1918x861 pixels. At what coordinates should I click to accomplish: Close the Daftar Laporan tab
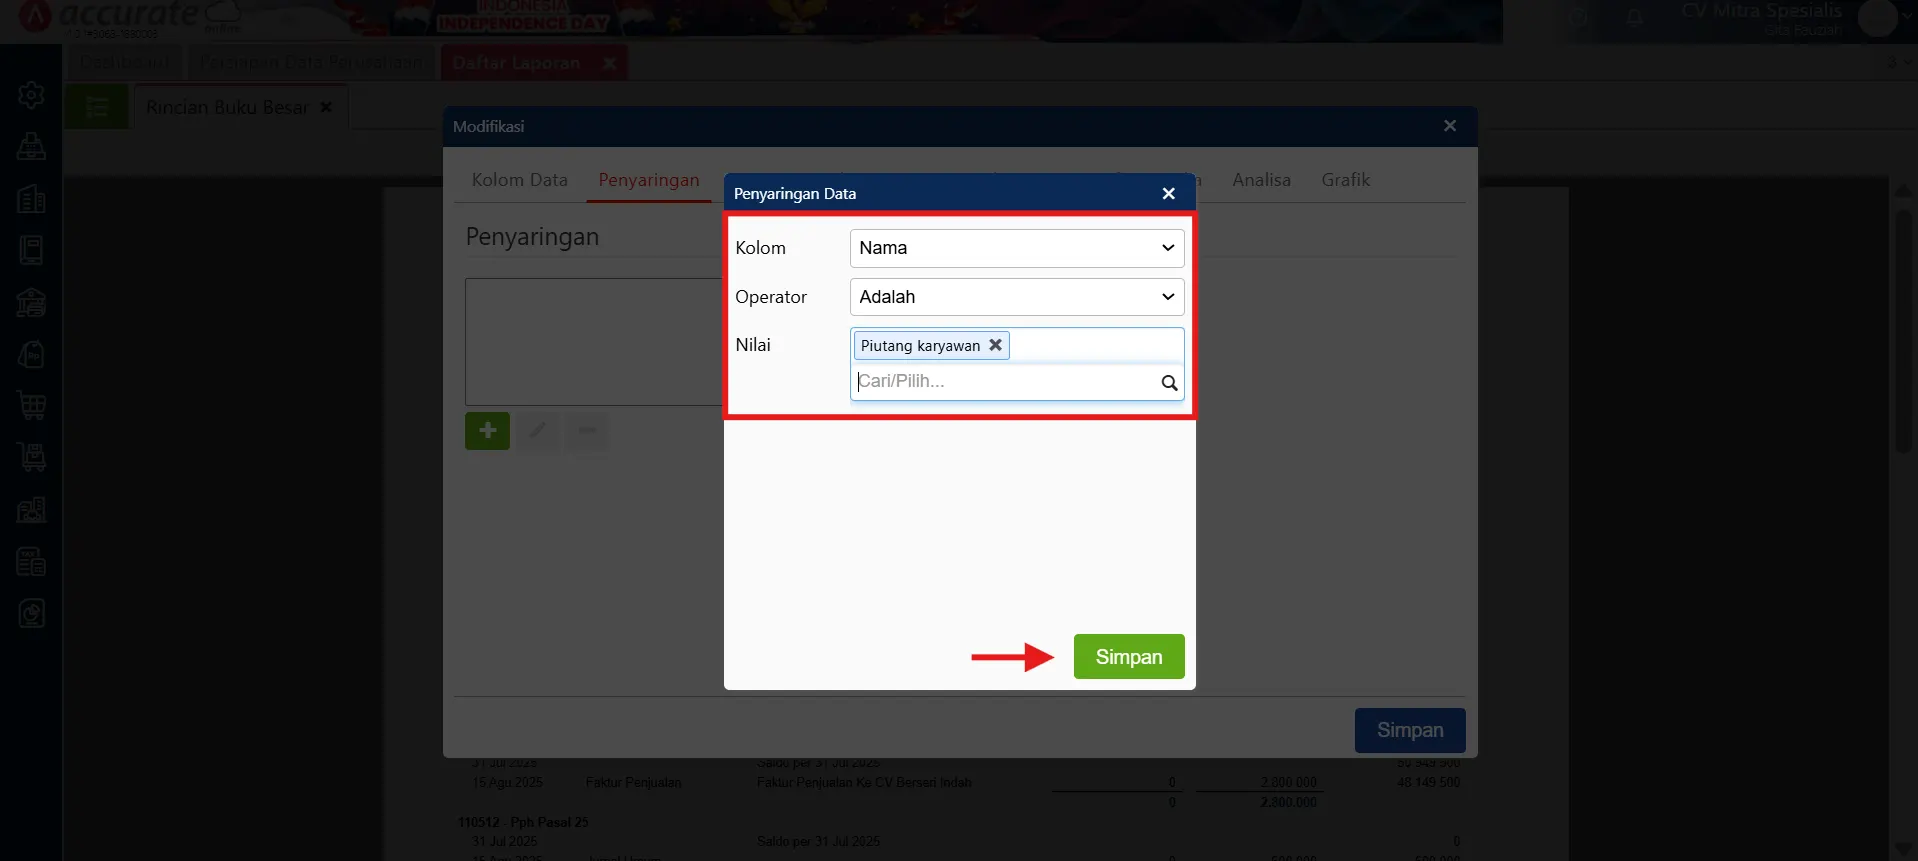pyautogui.click(x=609, y=63)
